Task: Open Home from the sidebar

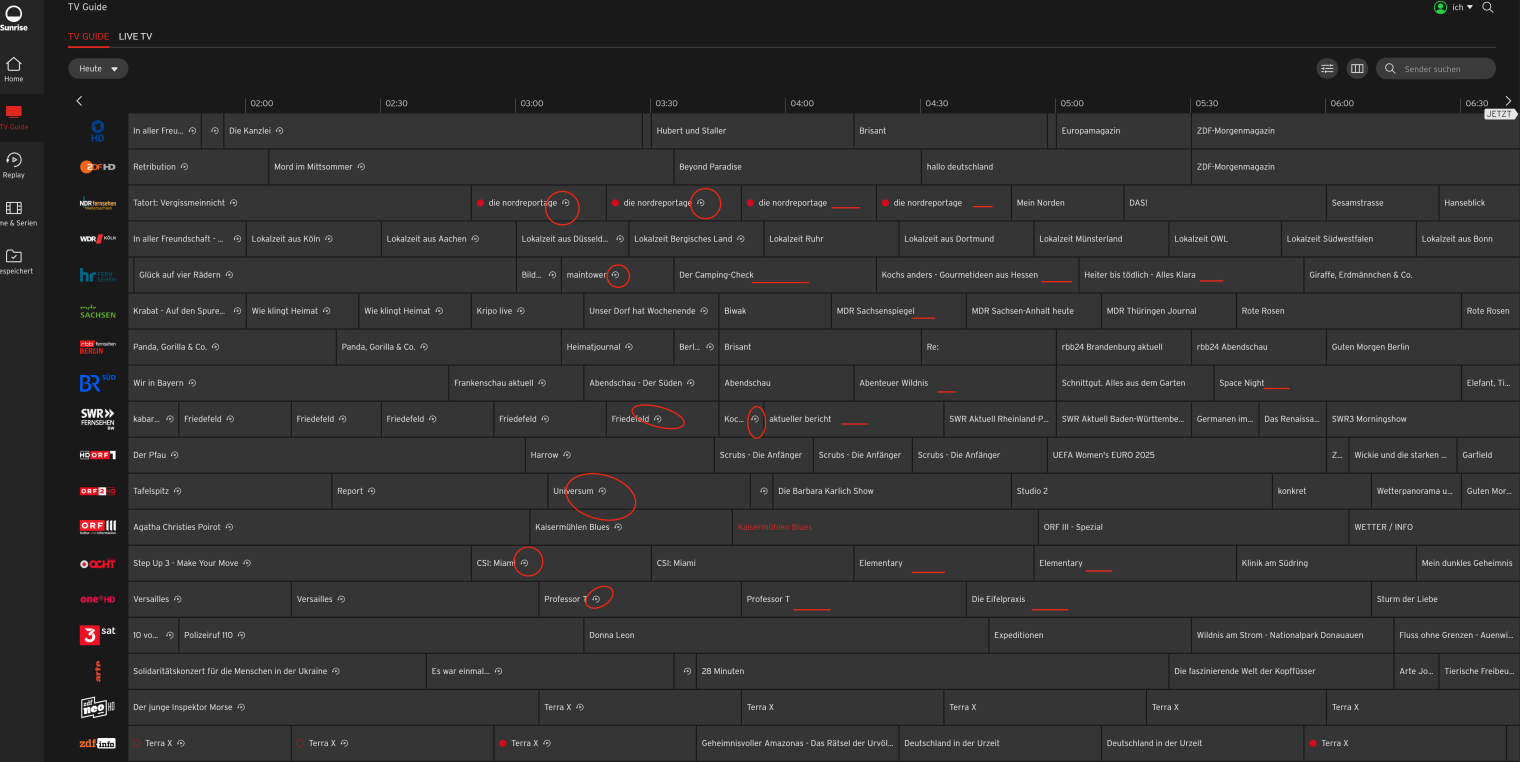Action: click(x=13, y=68)
